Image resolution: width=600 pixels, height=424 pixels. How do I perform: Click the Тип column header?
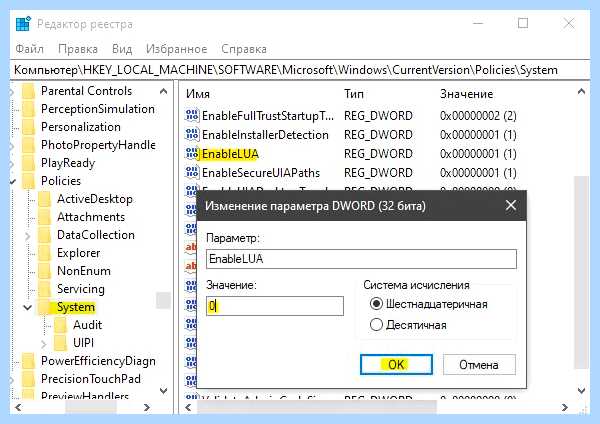(354, 94)
